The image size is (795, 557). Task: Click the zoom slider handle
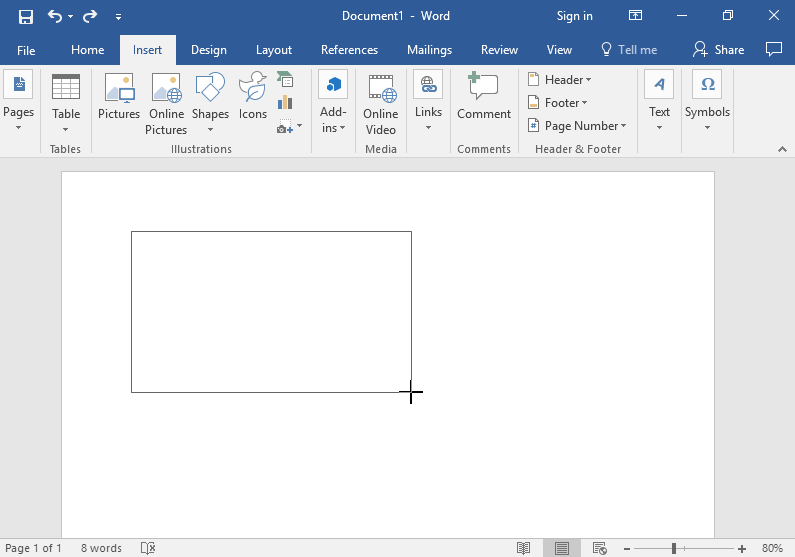point(674,548)
